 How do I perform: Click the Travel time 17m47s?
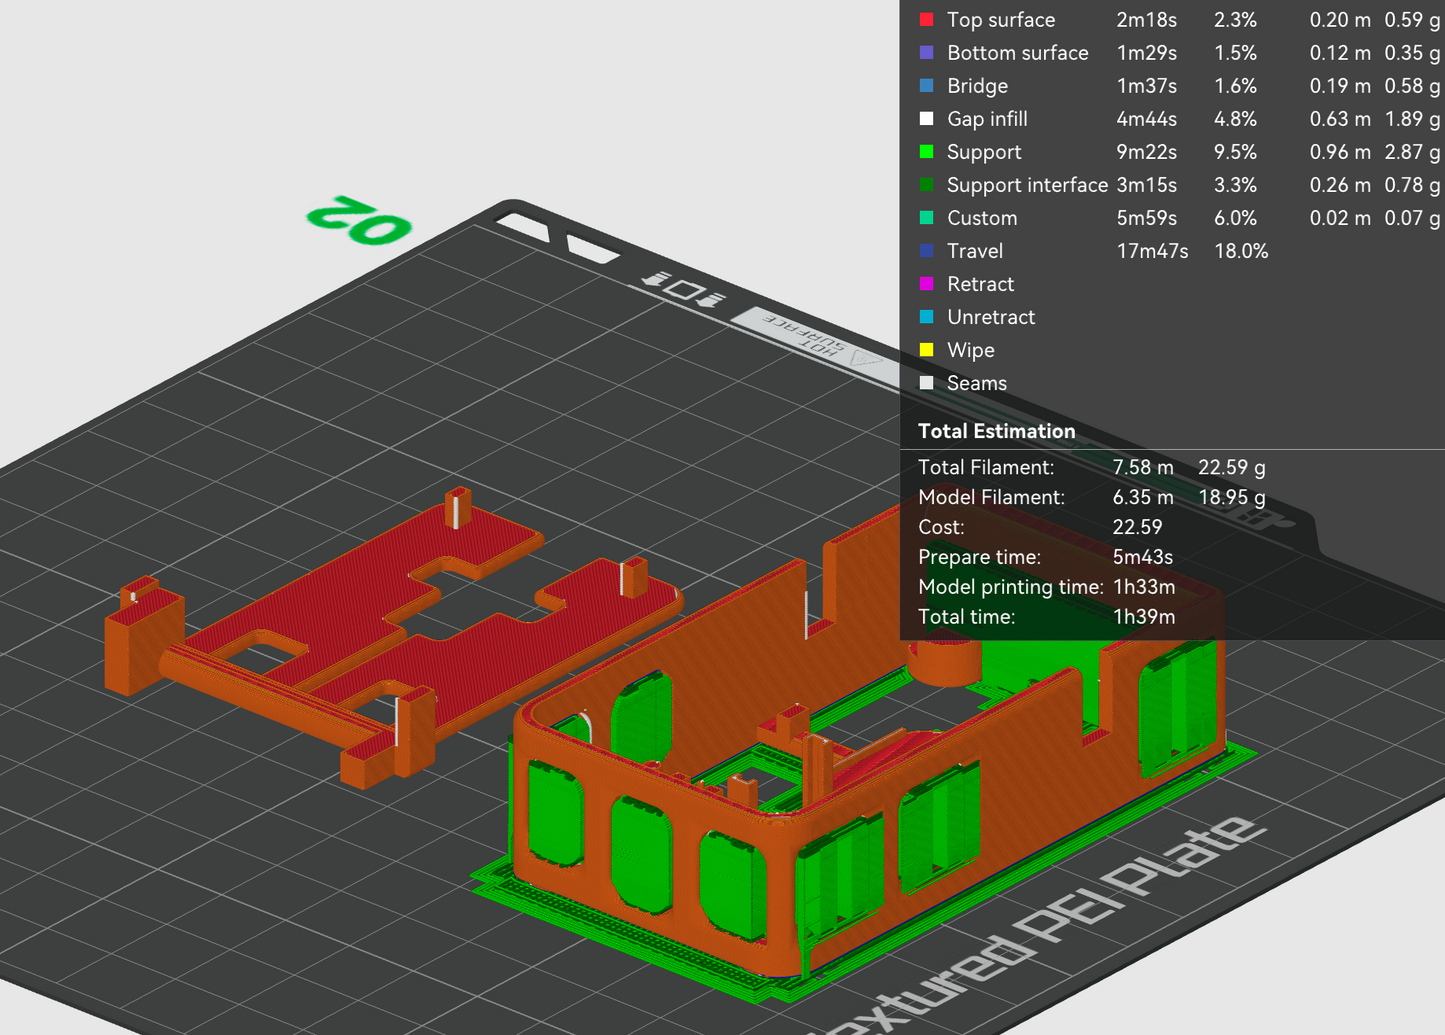click(1152, 251)
